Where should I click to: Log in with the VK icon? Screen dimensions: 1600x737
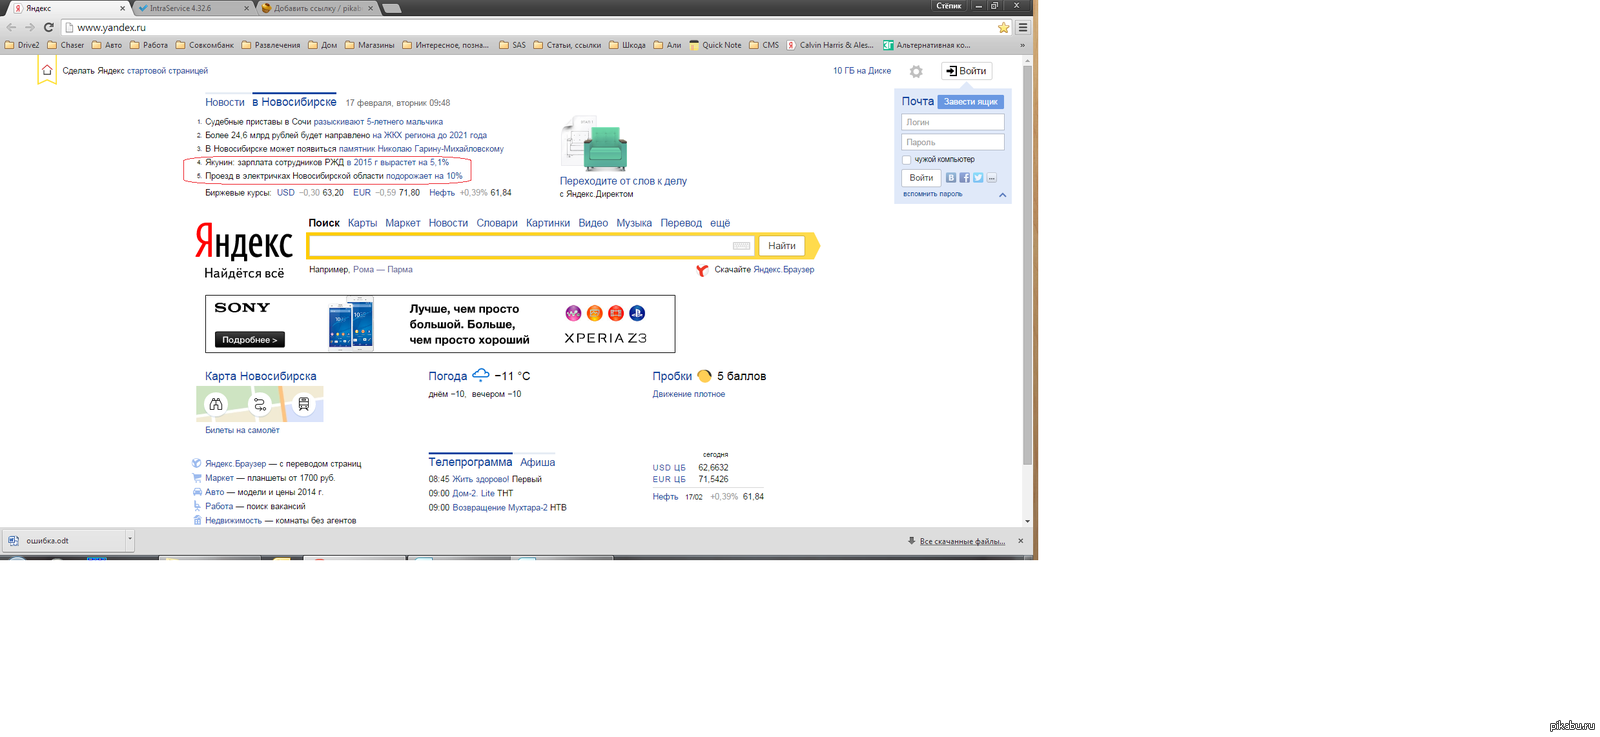951,177
